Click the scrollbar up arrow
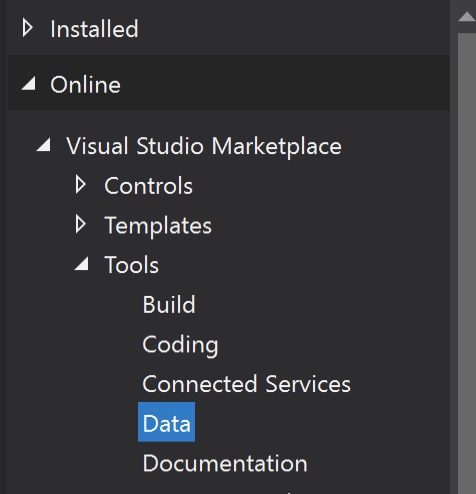 point(467,17)
